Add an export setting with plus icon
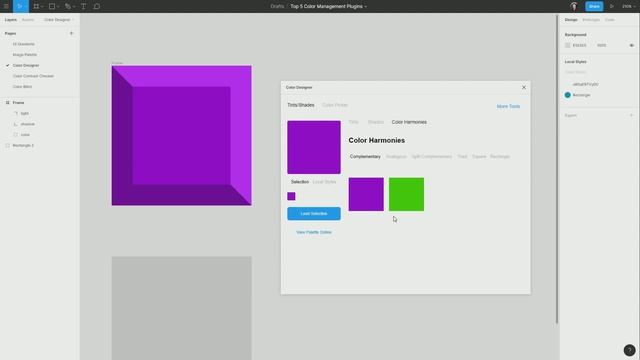This screenshot has height=360, width=640. (x=632, y=115)
